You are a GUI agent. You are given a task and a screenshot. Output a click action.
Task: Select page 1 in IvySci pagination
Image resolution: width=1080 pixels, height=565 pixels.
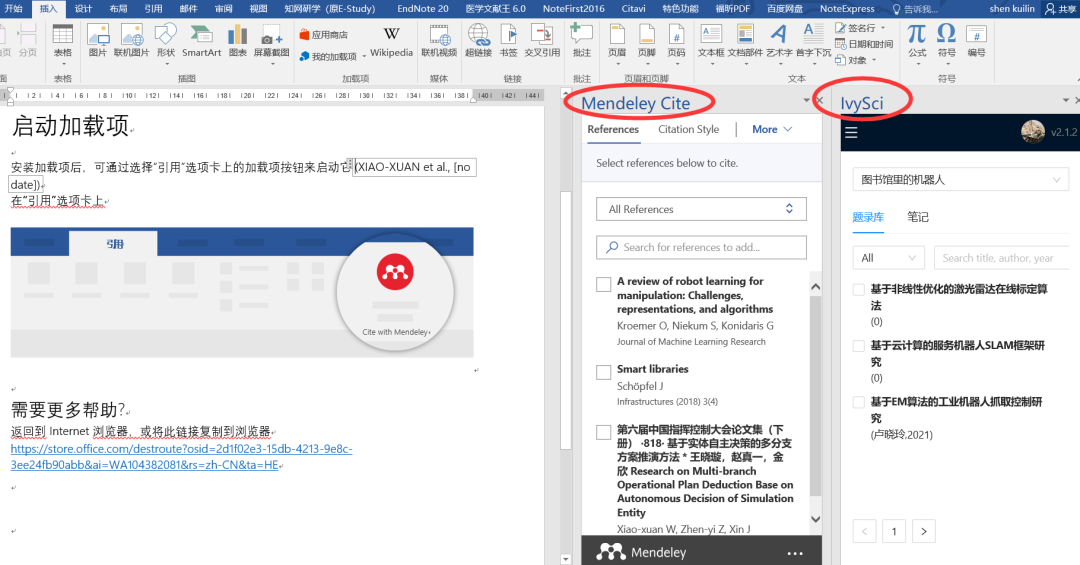pos(894,531)
